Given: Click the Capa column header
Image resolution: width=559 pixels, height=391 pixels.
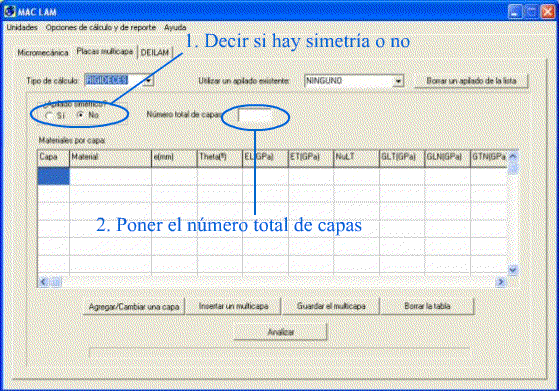Looking at the screenshot, I should (53, 158).
